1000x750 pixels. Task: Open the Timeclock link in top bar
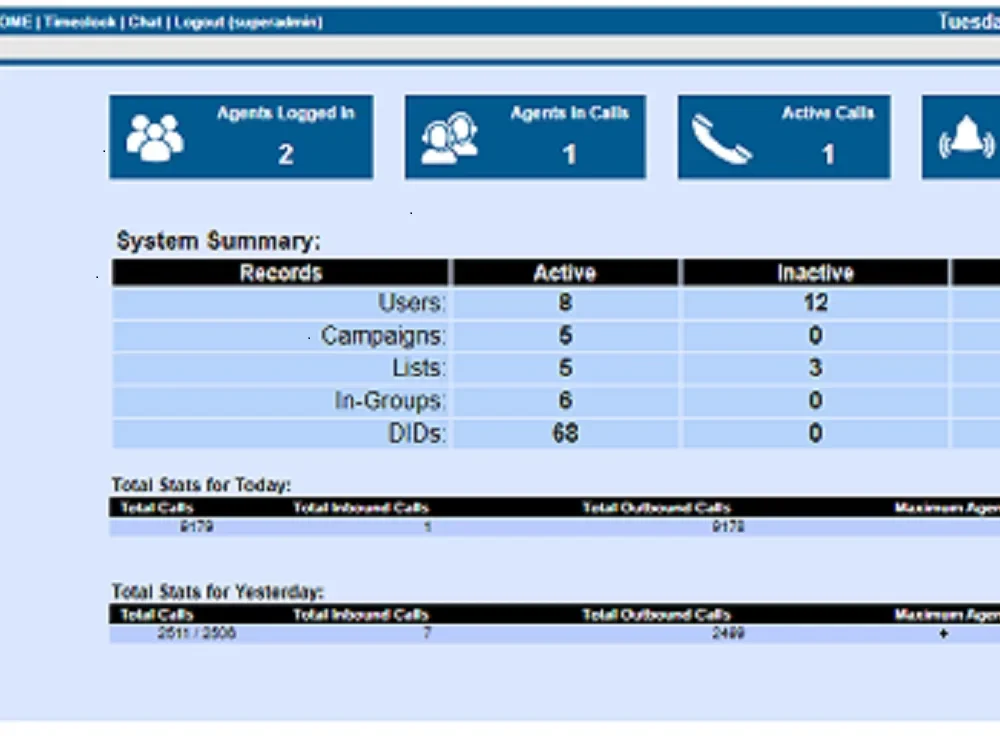80,22
